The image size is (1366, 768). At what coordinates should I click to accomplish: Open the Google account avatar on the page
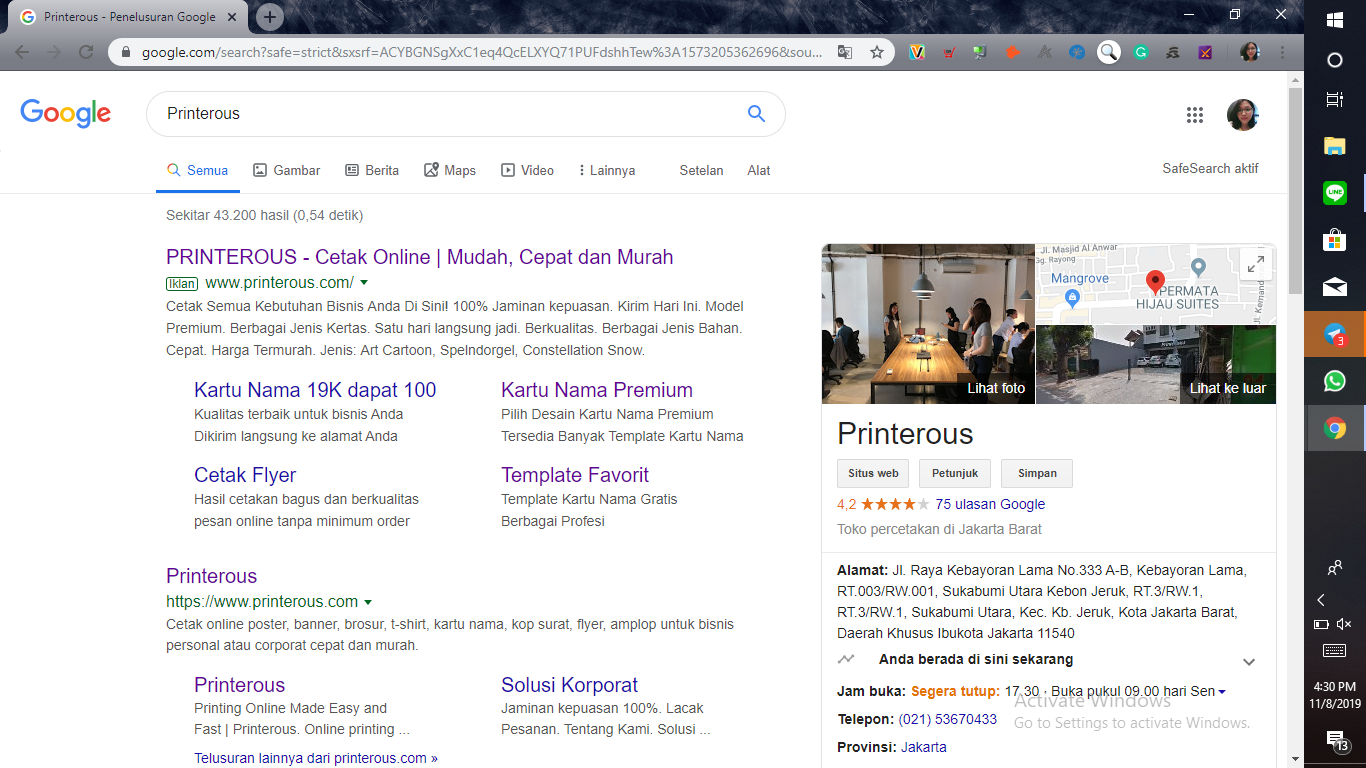pos(1243,115)
